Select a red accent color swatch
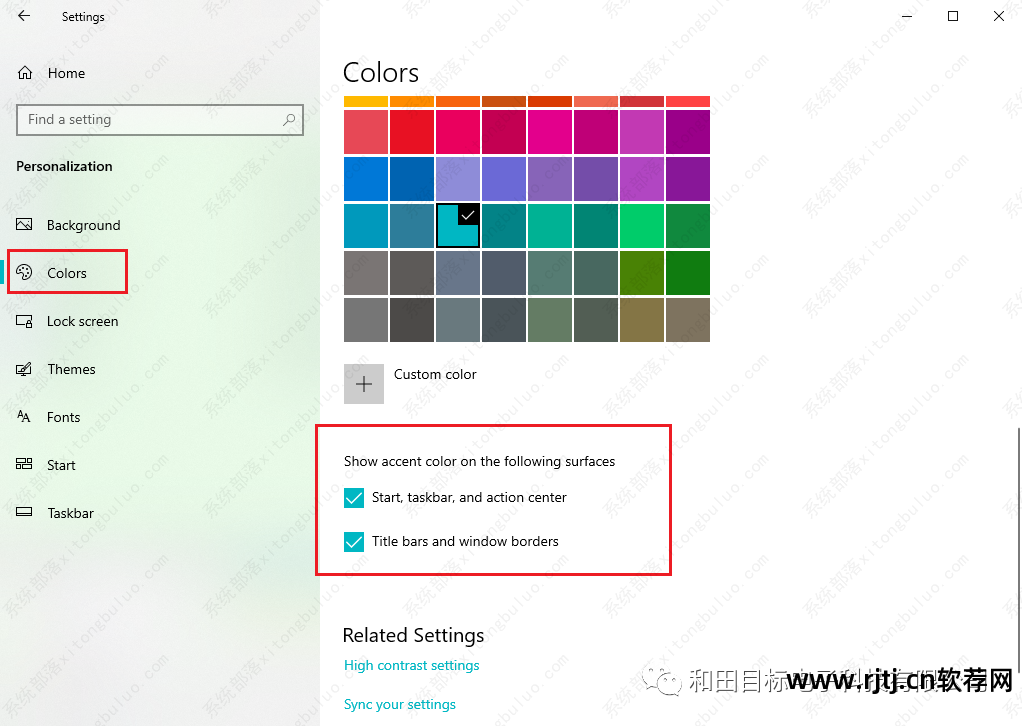This screenshot has height=726, width=1022. 411,133
